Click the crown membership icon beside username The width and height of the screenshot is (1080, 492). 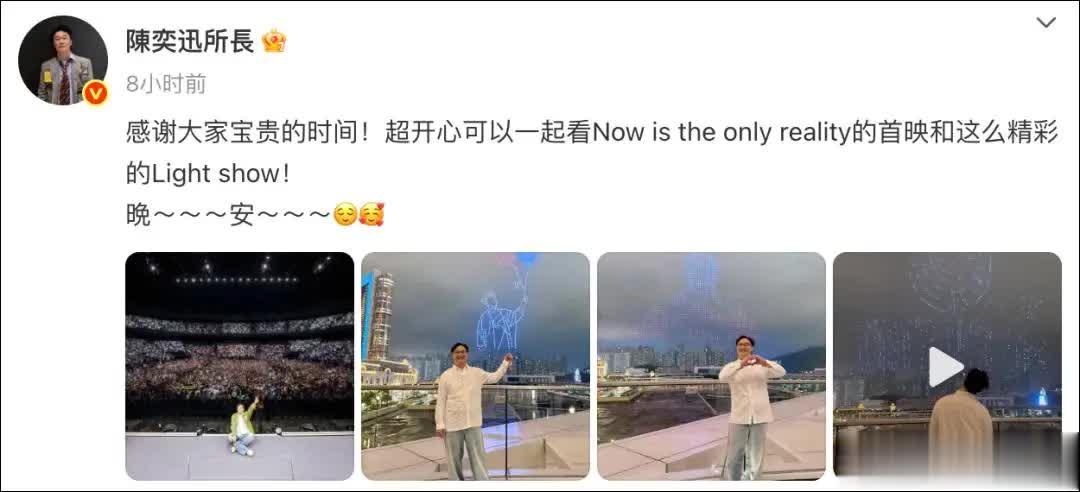(274, 41)
